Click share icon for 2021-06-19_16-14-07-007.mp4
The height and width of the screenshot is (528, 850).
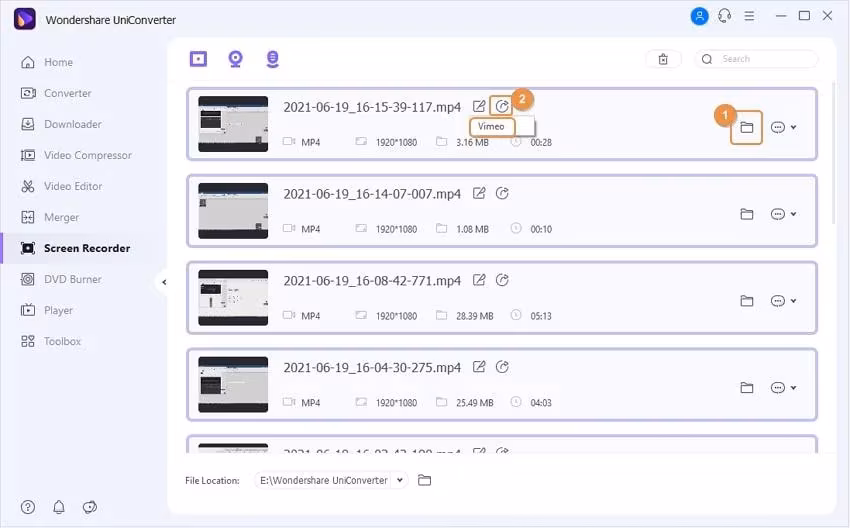(502, 193)
